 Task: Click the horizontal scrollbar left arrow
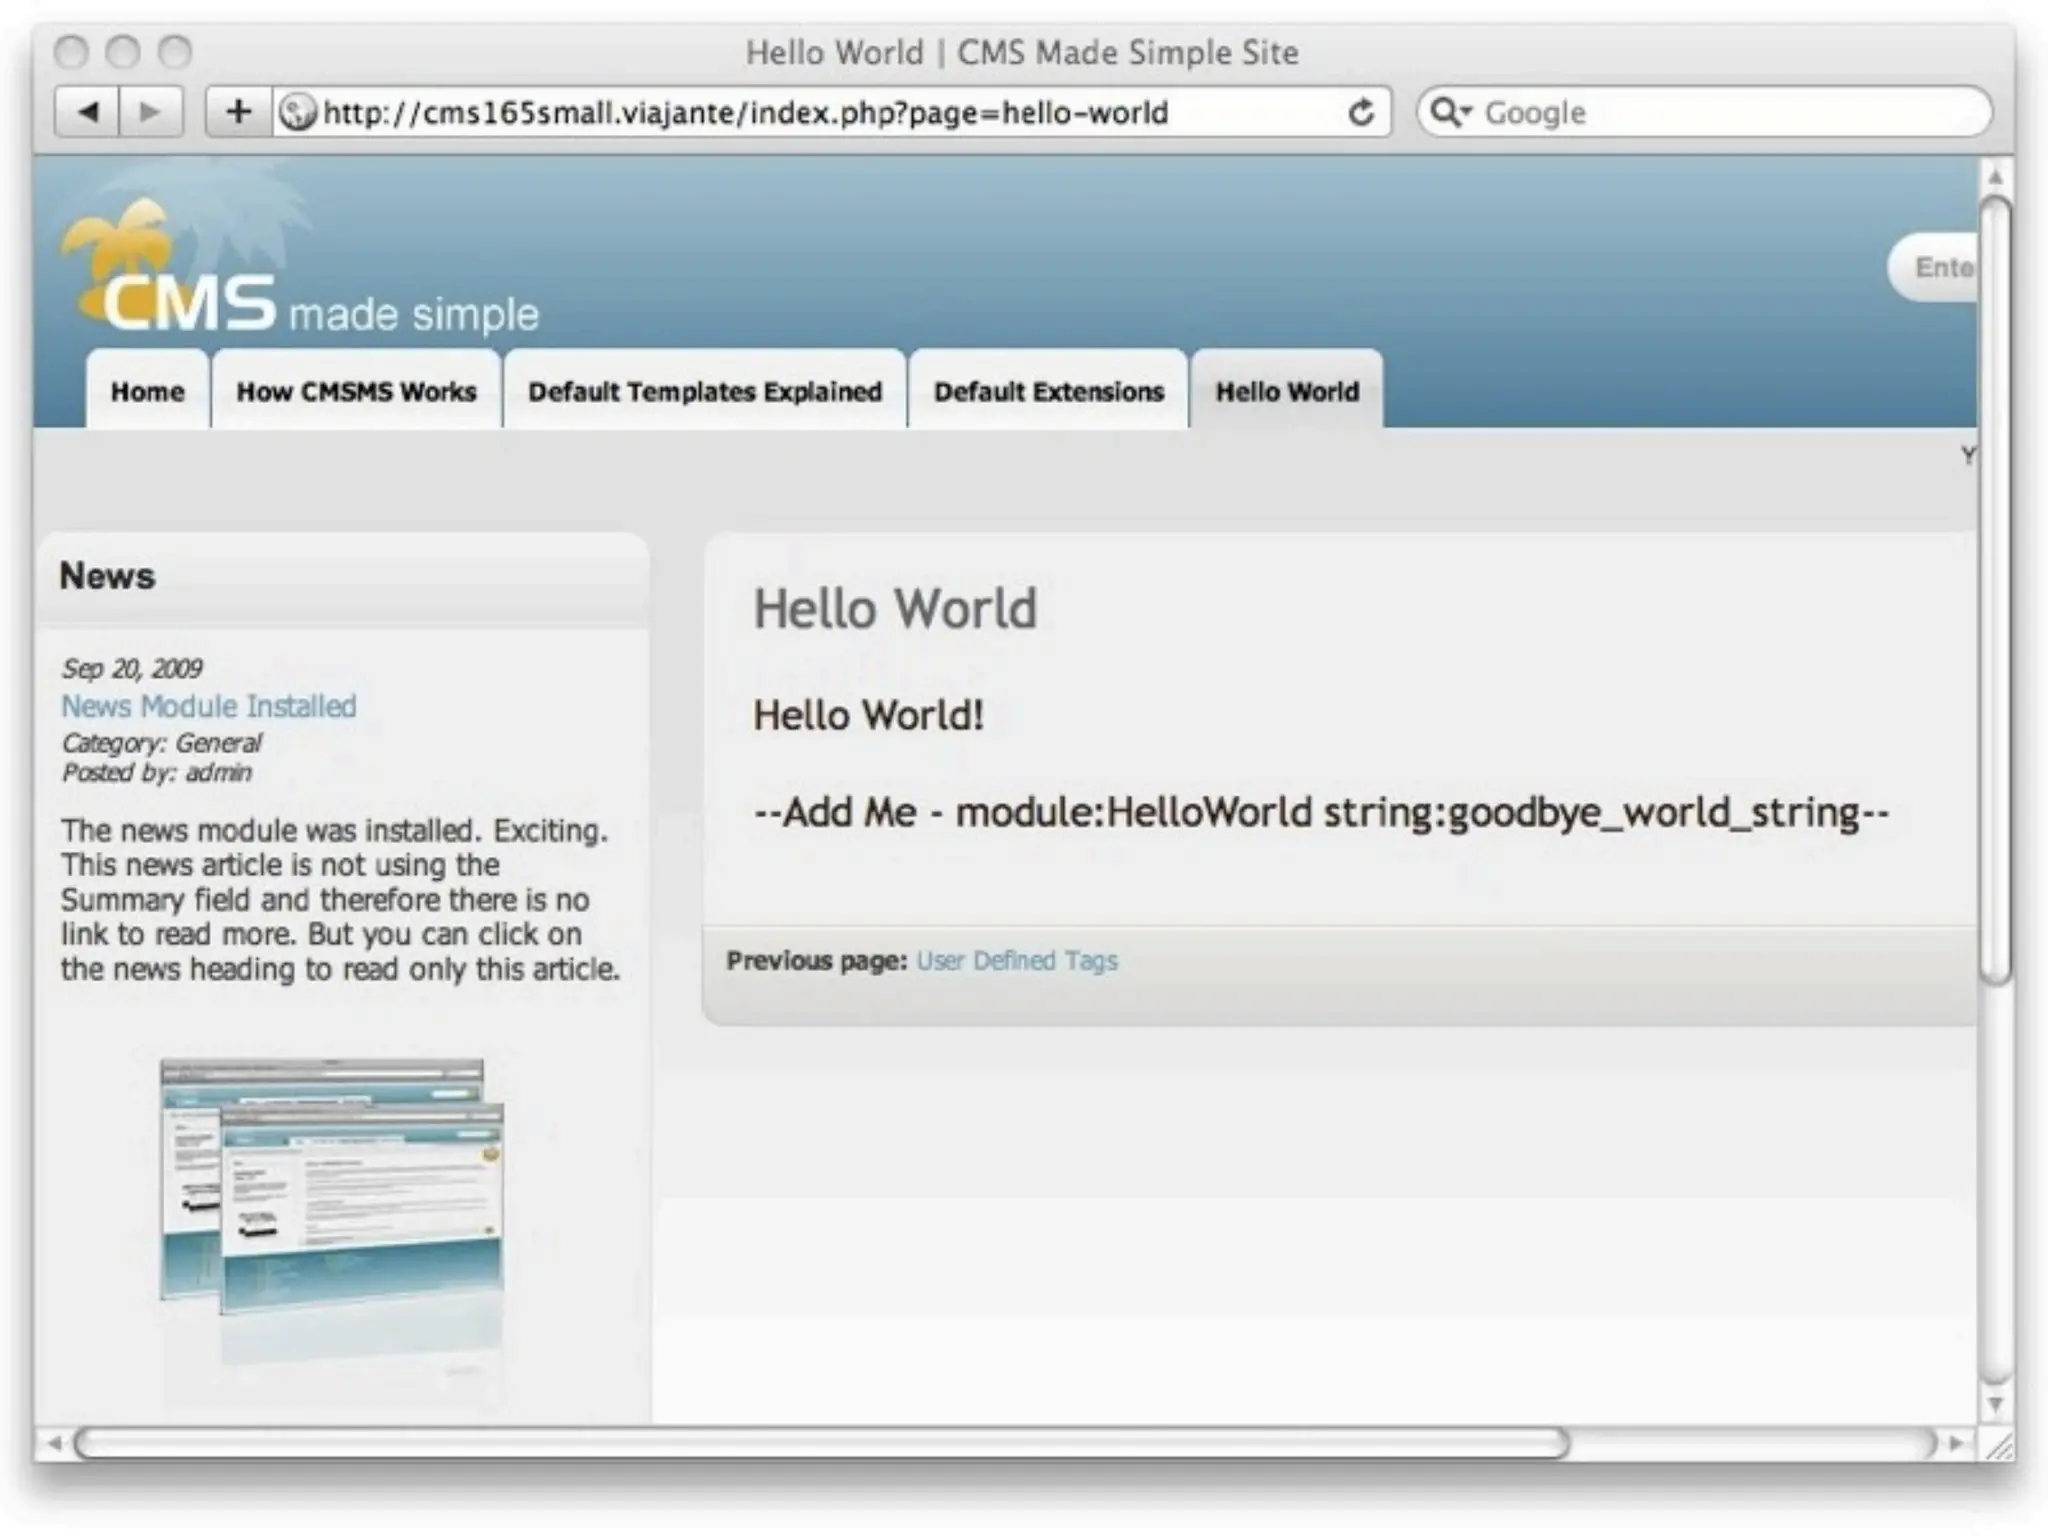coord(54,1443)
